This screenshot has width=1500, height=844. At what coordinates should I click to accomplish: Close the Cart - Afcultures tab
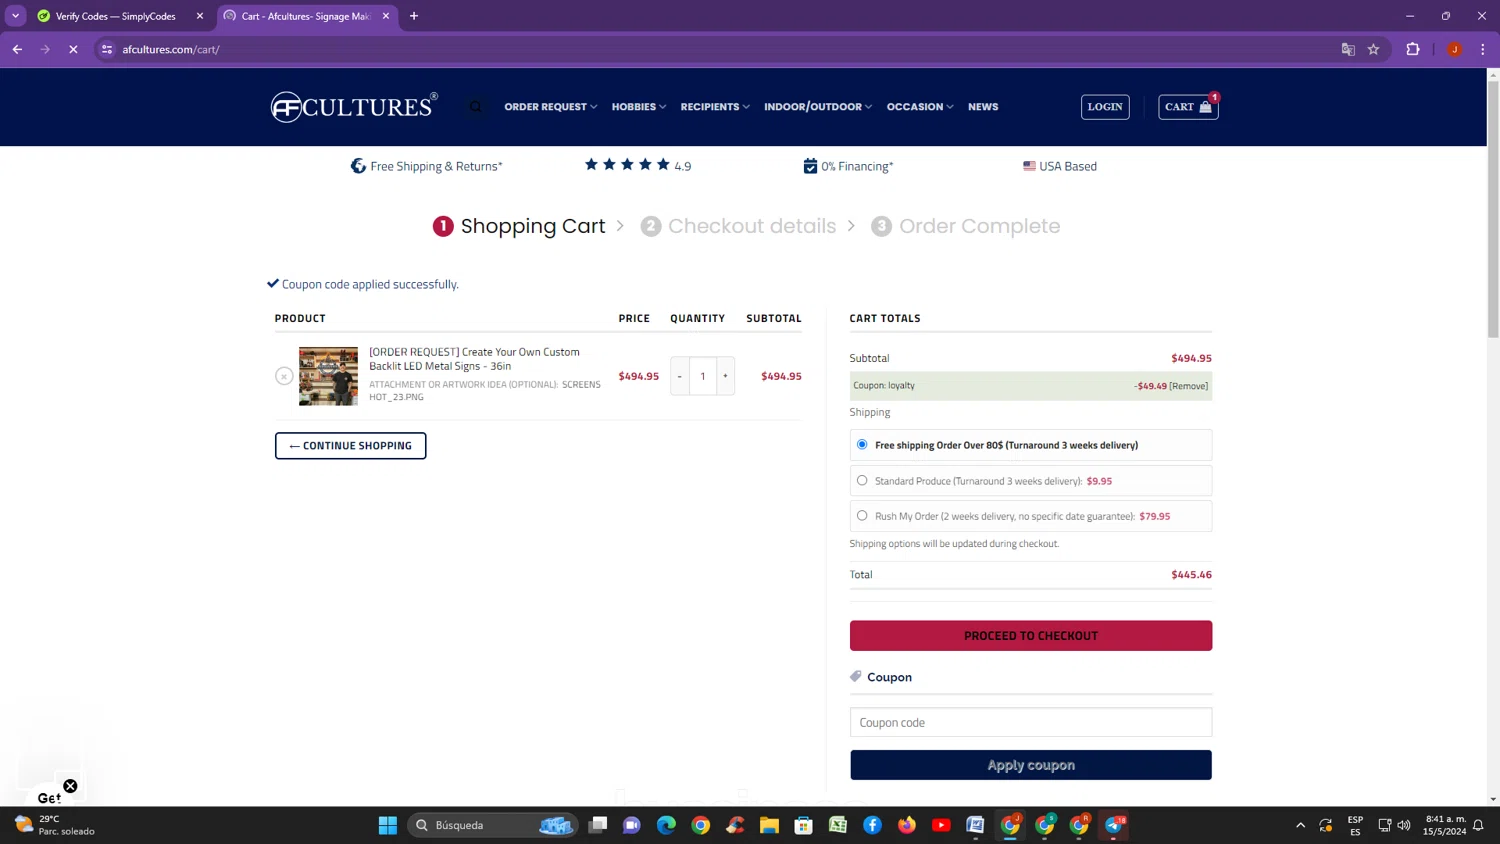pyautogui.click(x=386, y=16)
